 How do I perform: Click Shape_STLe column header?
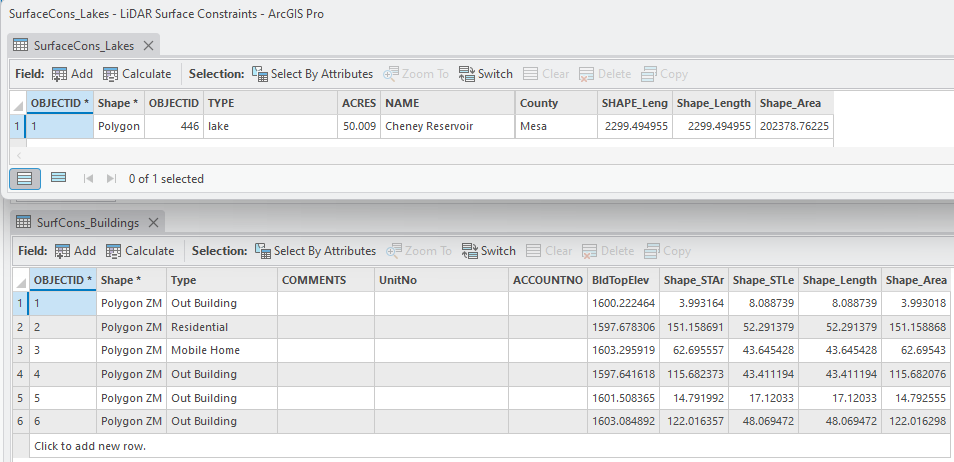tap(764, 280)
